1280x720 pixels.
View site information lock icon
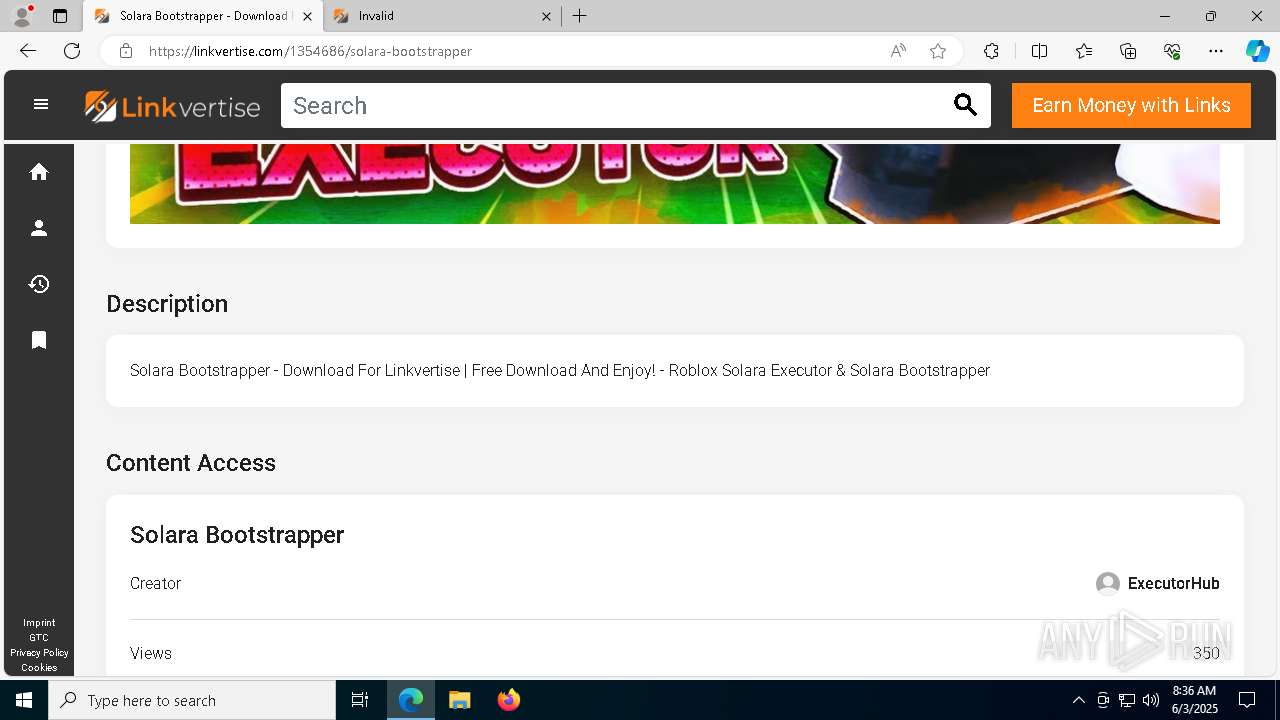[126, 51]
